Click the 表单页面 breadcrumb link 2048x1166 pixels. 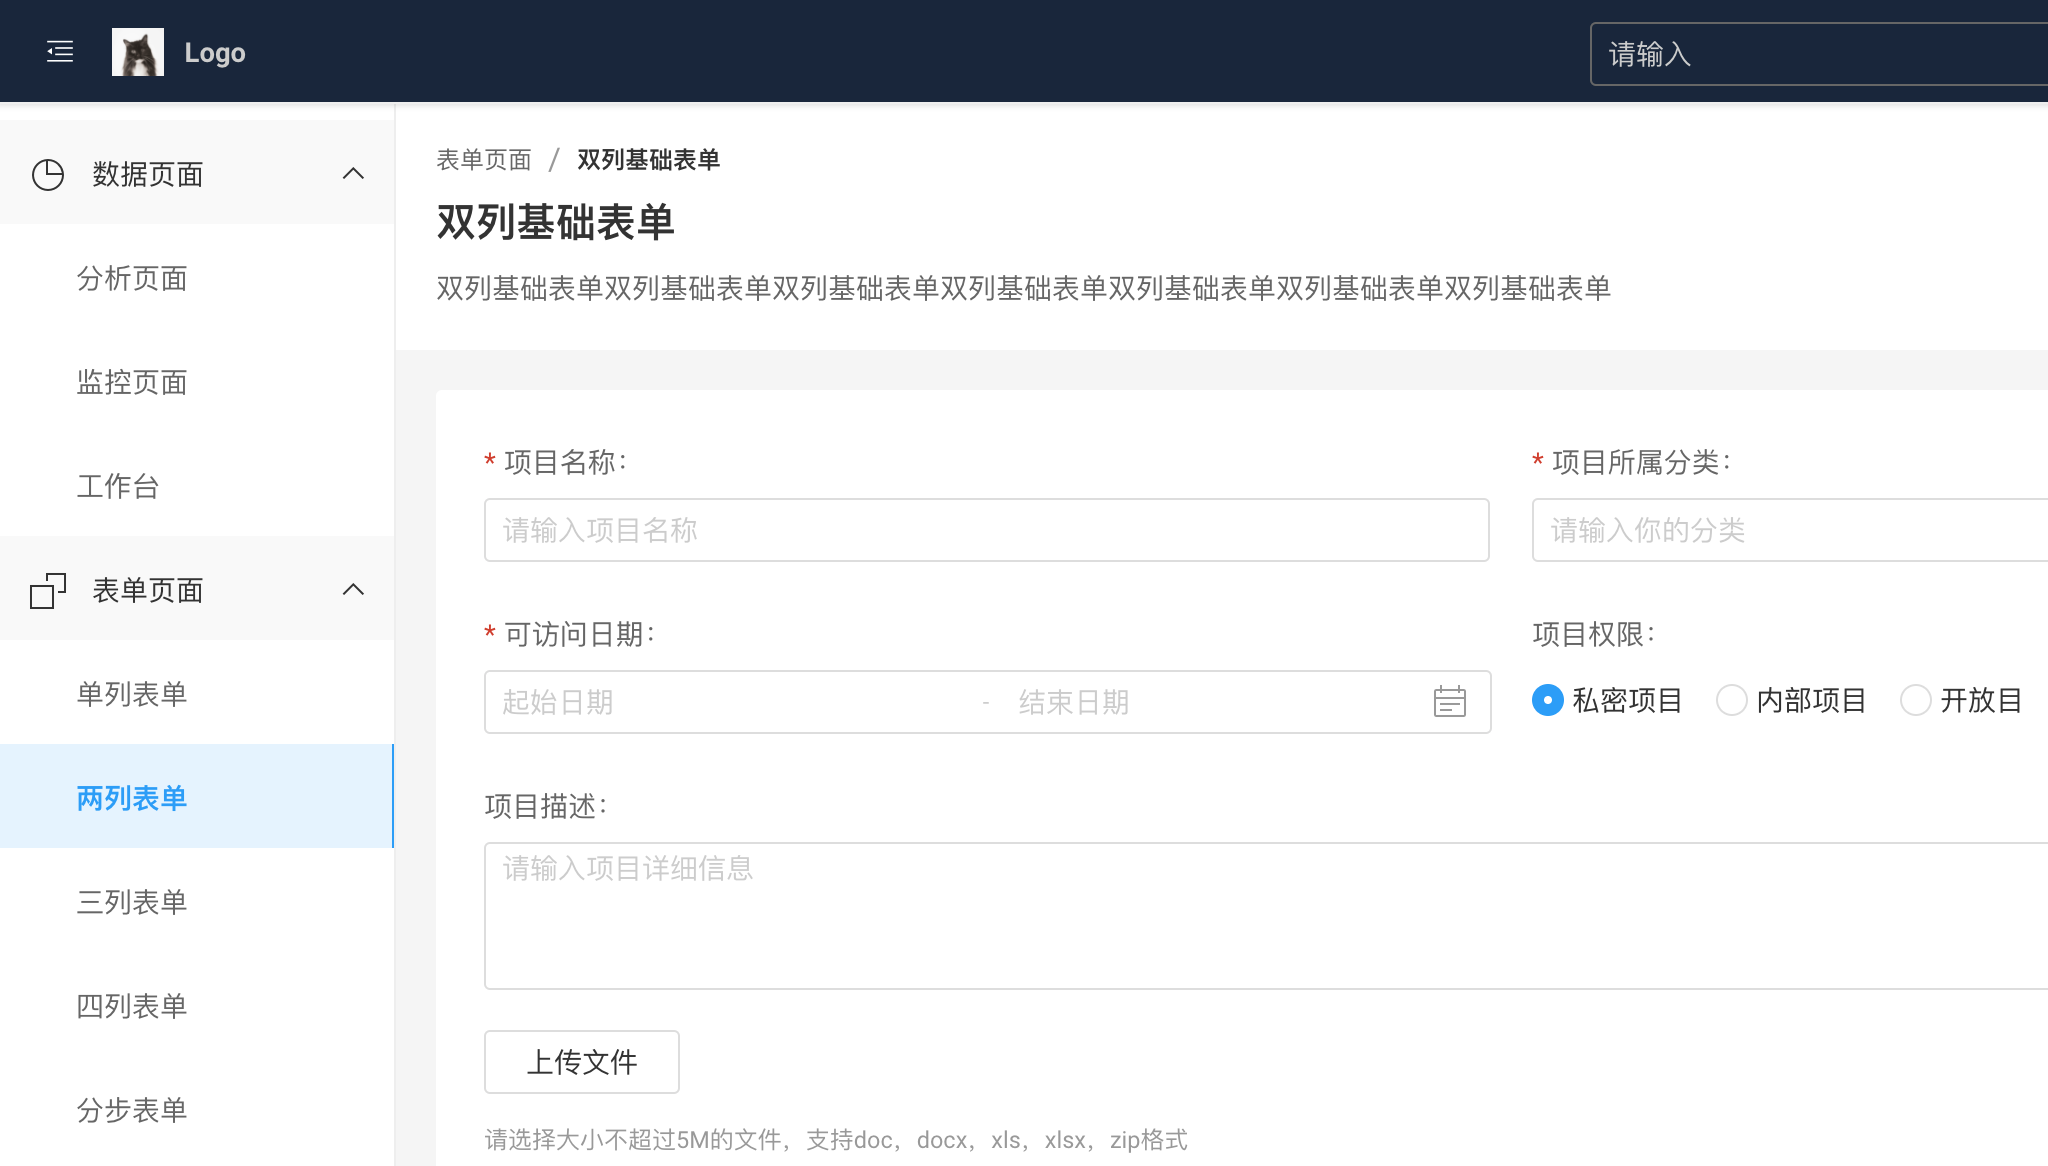(x=484, y=160)
